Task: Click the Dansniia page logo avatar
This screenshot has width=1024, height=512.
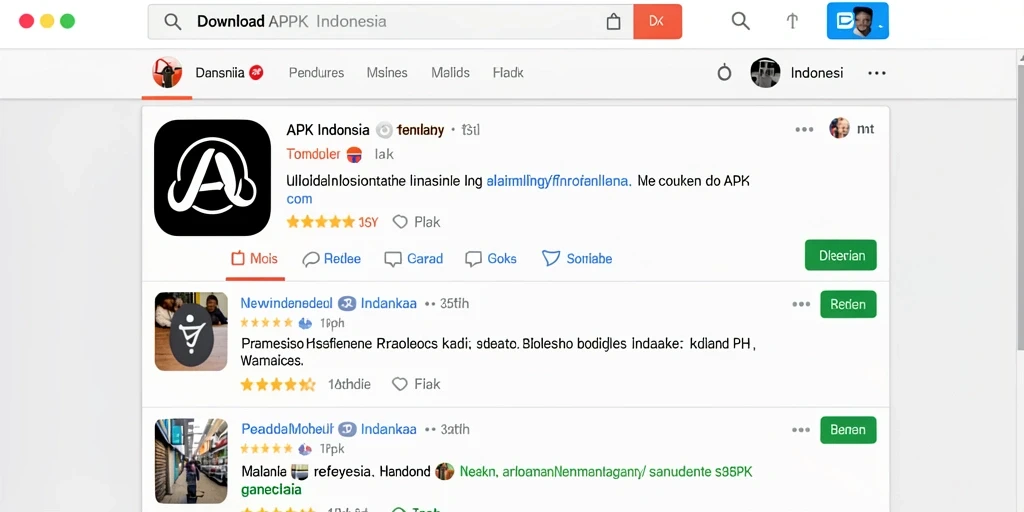Action: tap(167, 72)
